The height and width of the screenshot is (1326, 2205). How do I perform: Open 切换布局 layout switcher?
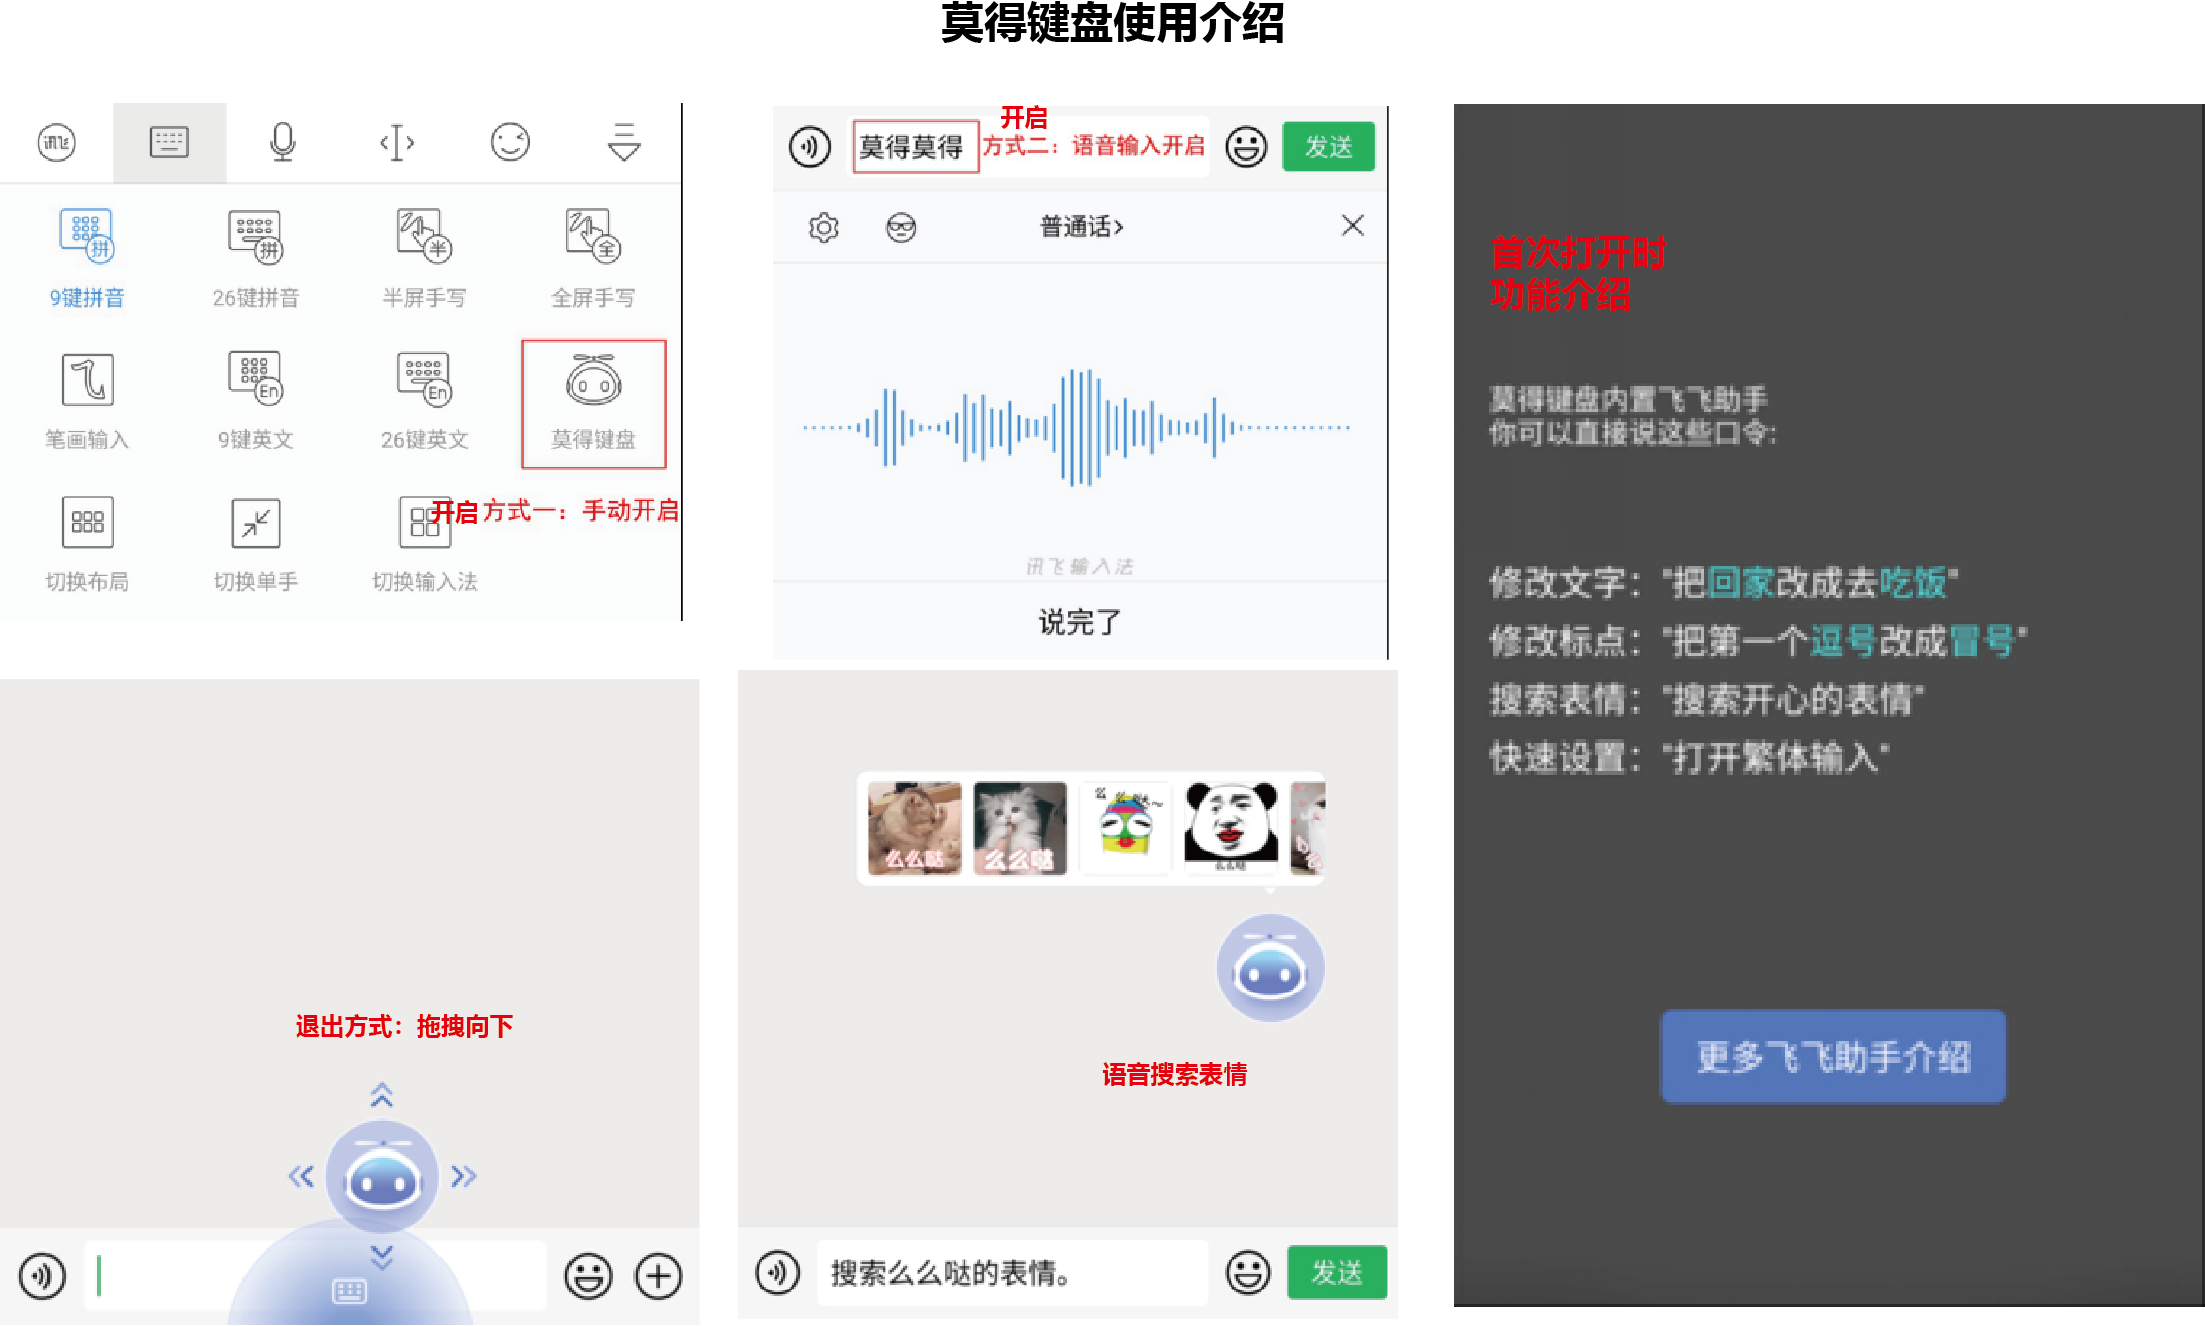pyautogui.click(x=87, y=544)
